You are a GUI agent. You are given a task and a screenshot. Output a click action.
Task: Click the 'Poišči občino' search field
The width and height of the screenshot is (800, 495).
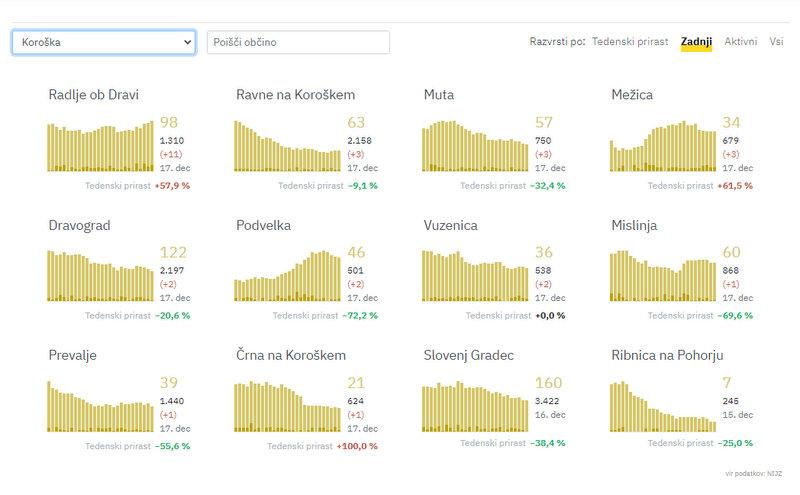tap(297, 43)
